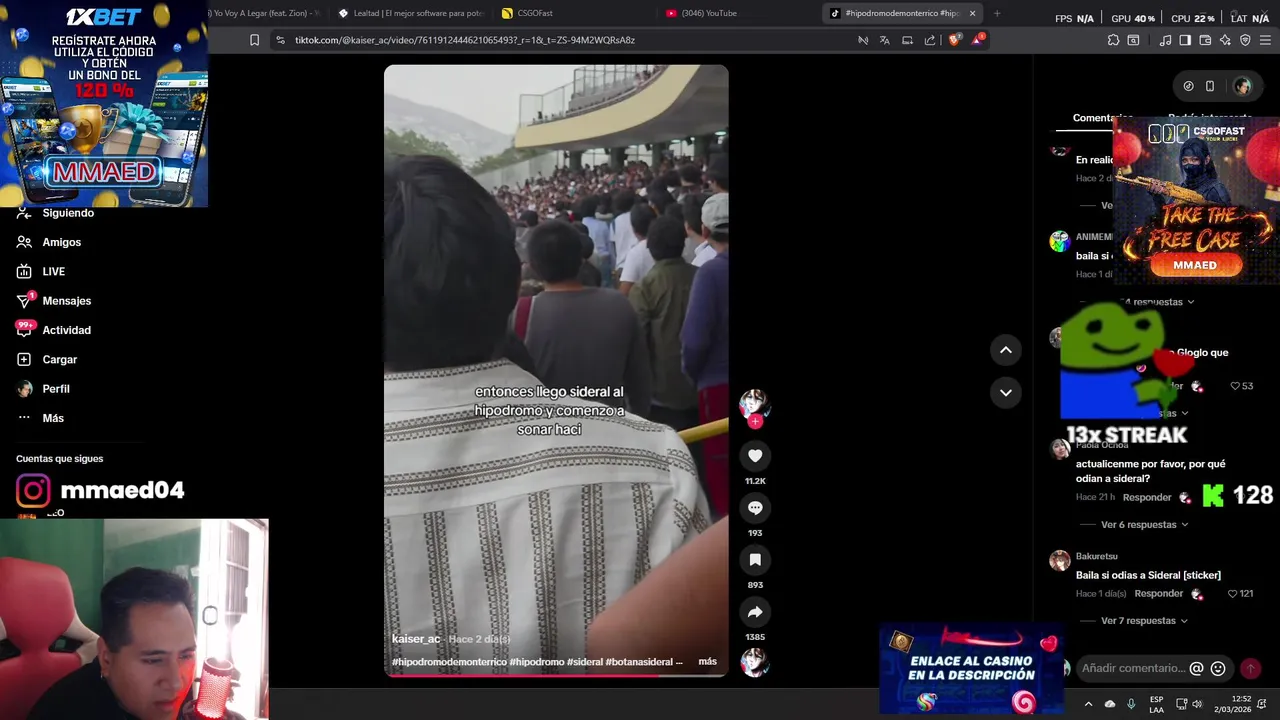The height and width of the screenshot is (720, 1280).
Task: Save video with the bookmark icon
Action: (x=755, y=560)
